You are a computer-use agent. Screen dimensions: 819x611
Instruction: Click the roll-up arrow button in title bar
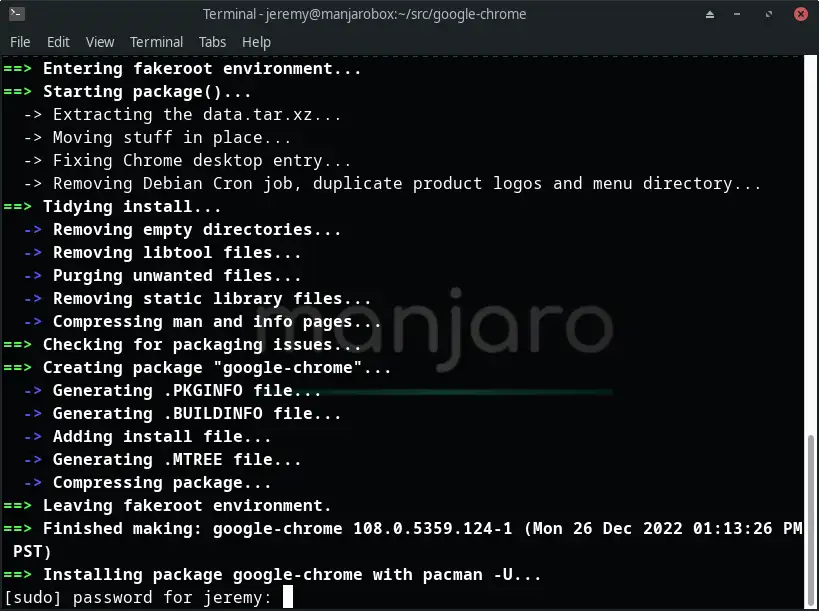pyautogui.click(x=710, y=14)
